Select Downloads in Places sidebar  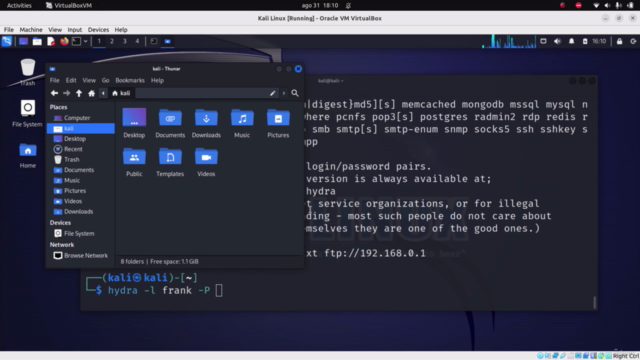[81, 211]
